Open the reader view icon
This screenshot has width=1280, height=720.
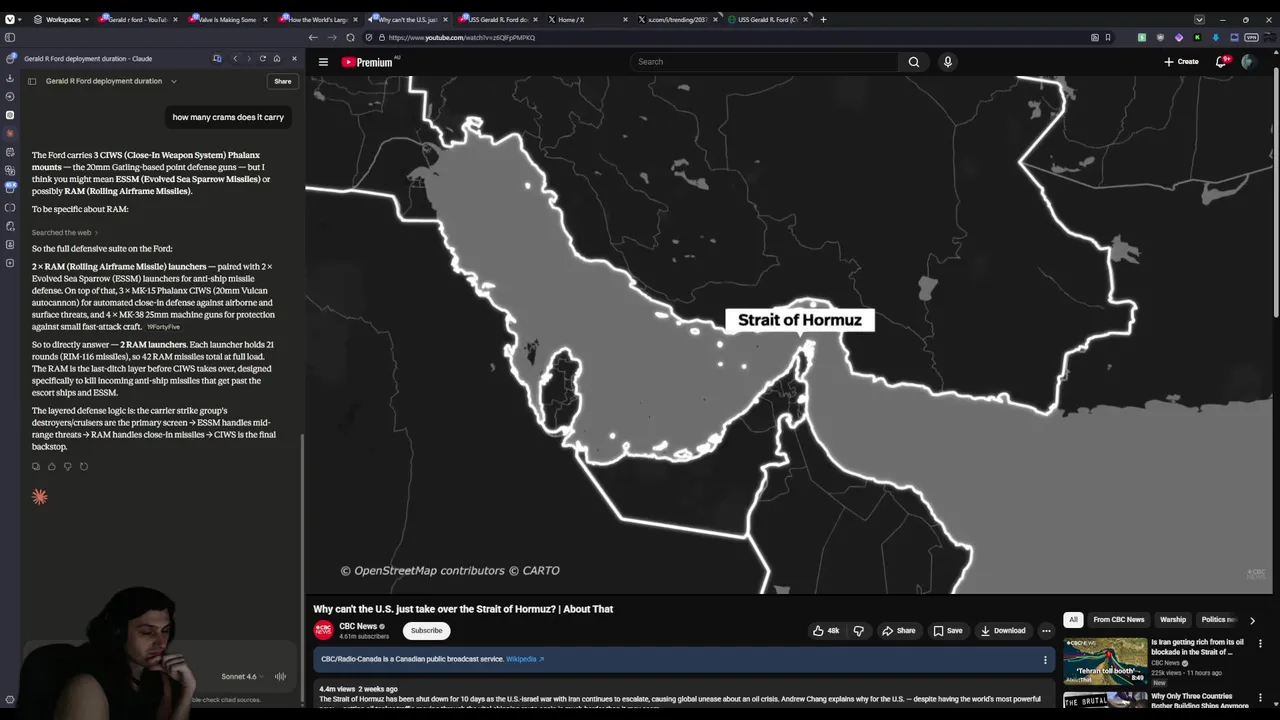[x=1094, y=37]
